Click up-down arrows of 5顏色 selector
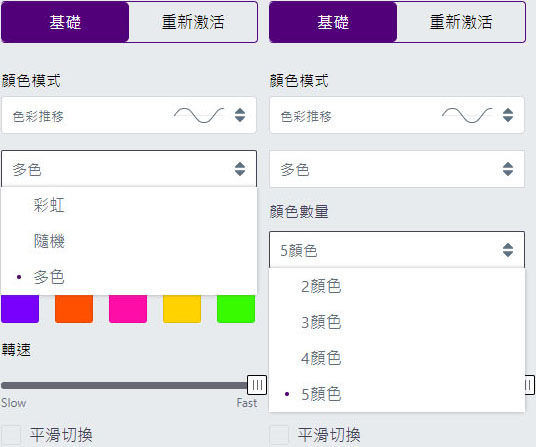This screenshot has width=536, height=447. tap(508, 250)
